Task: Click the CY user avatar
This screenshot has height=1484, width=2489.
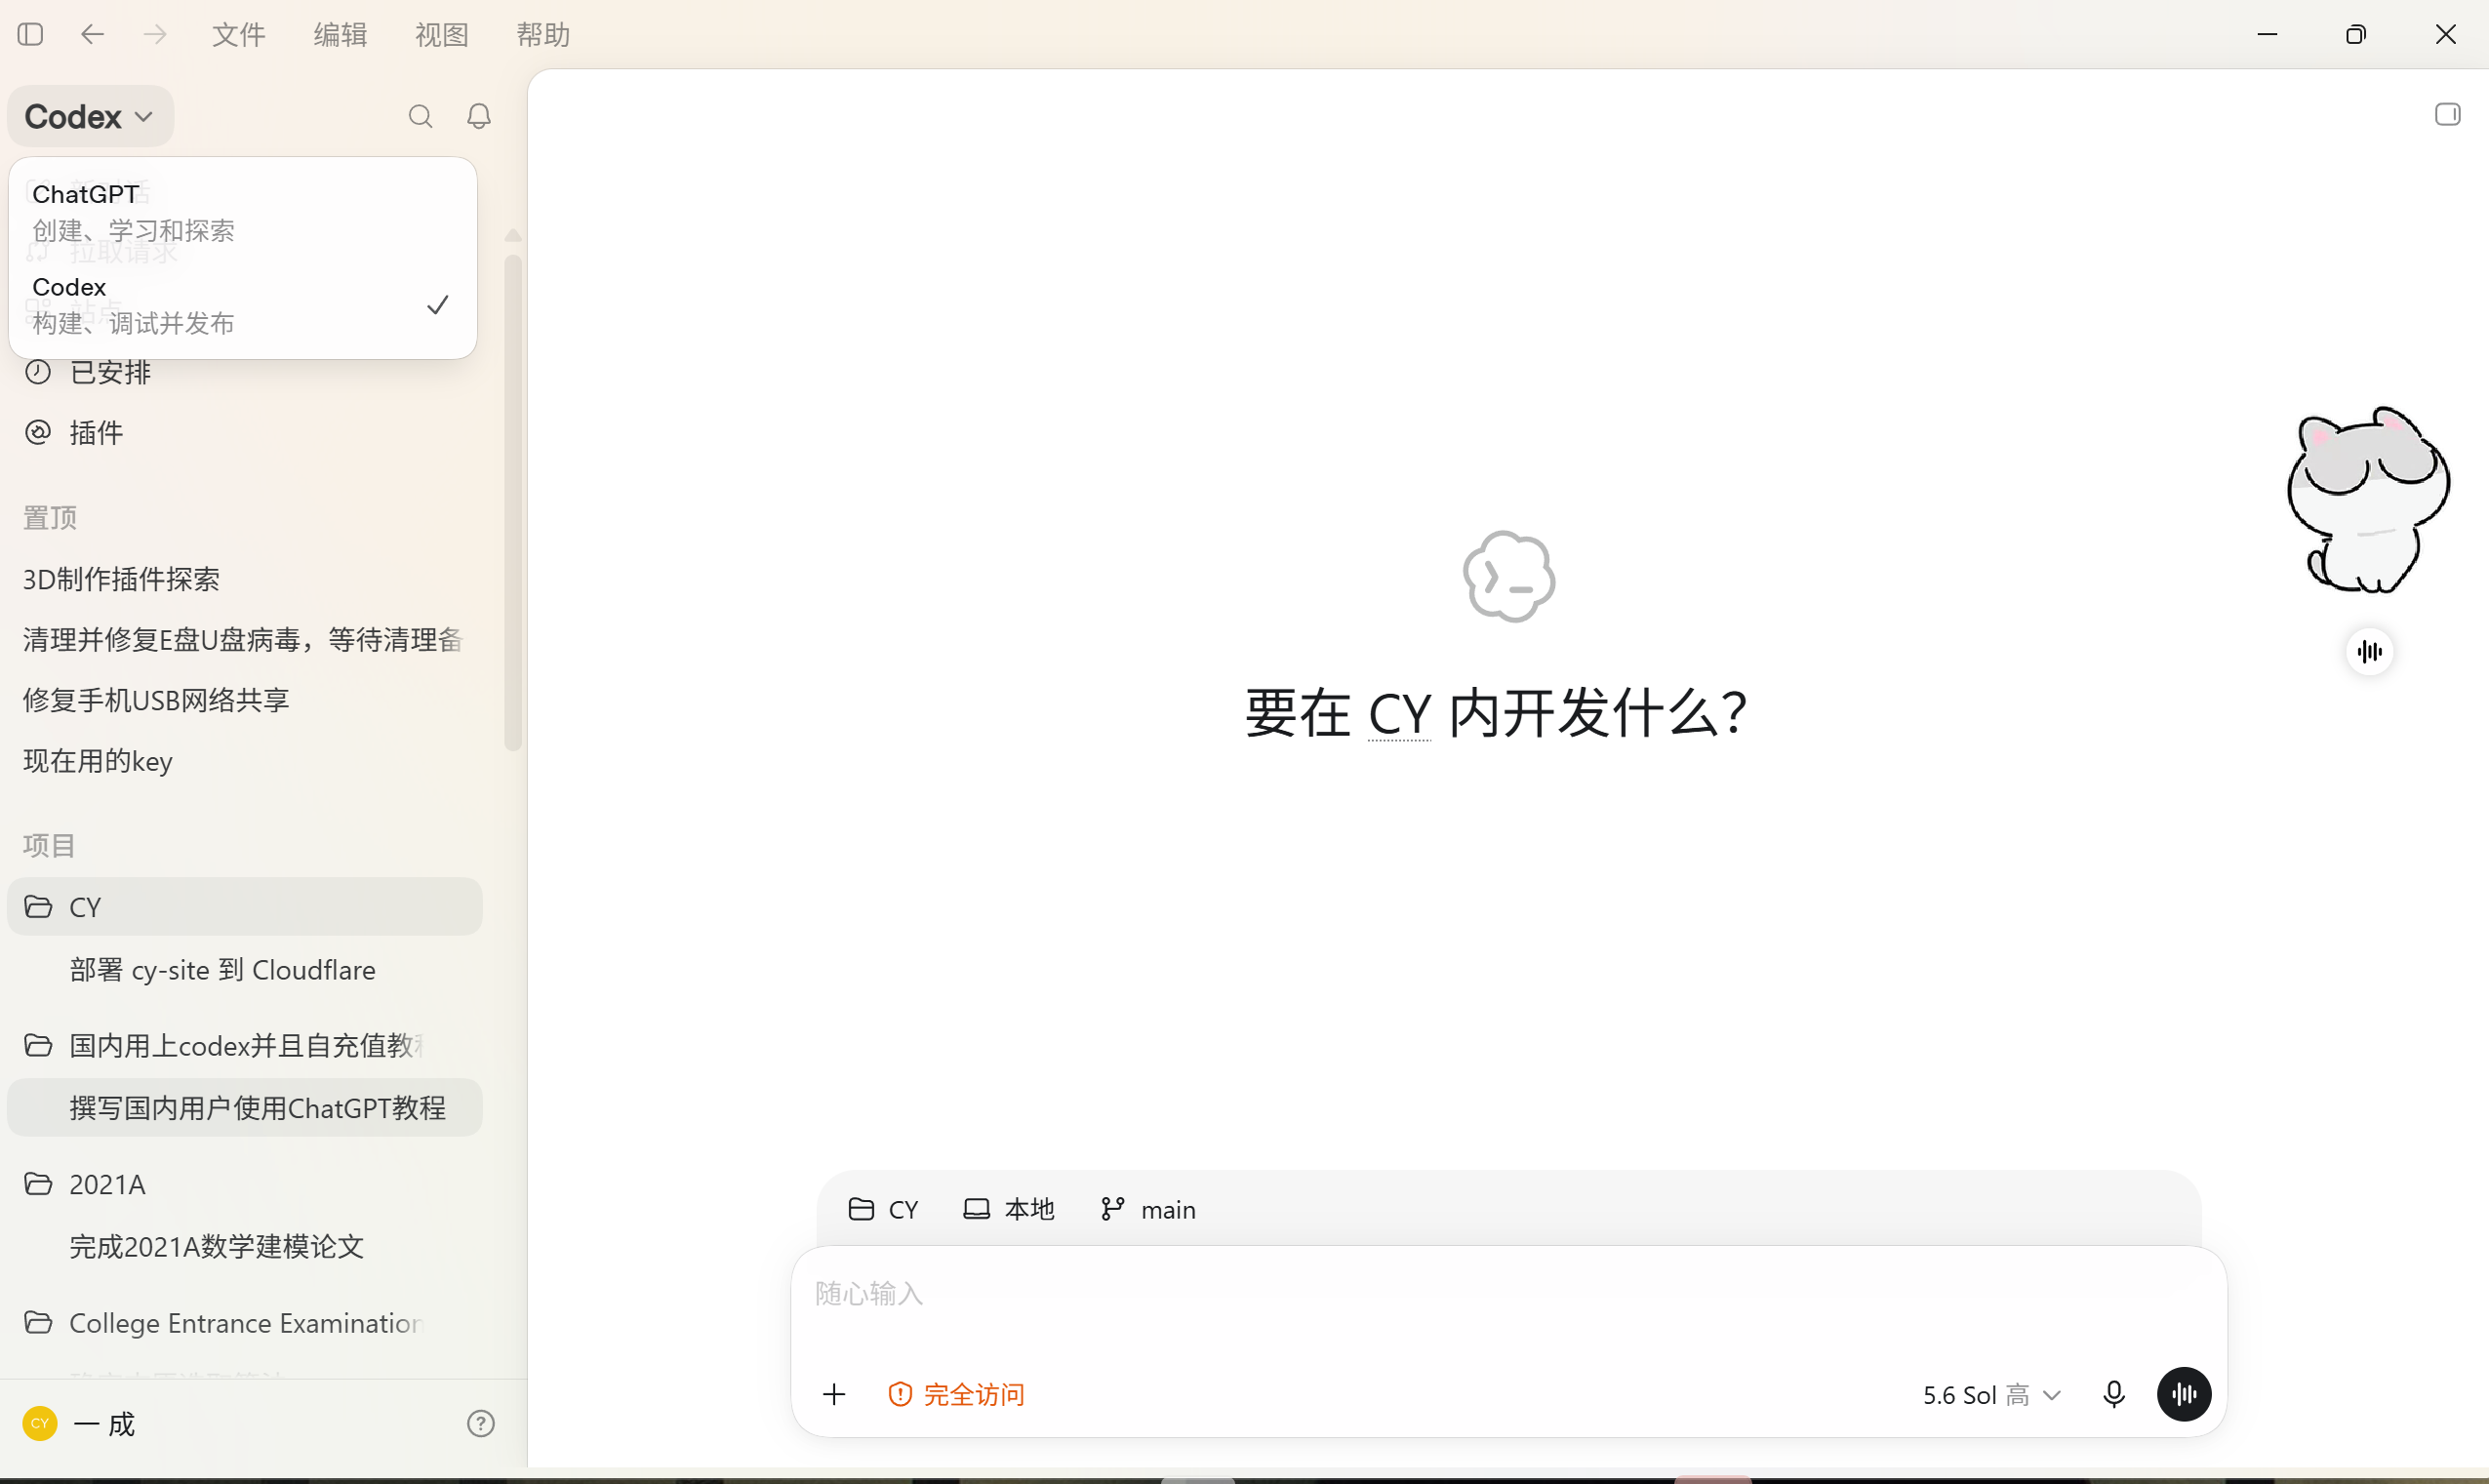Action: [40, 1424]
